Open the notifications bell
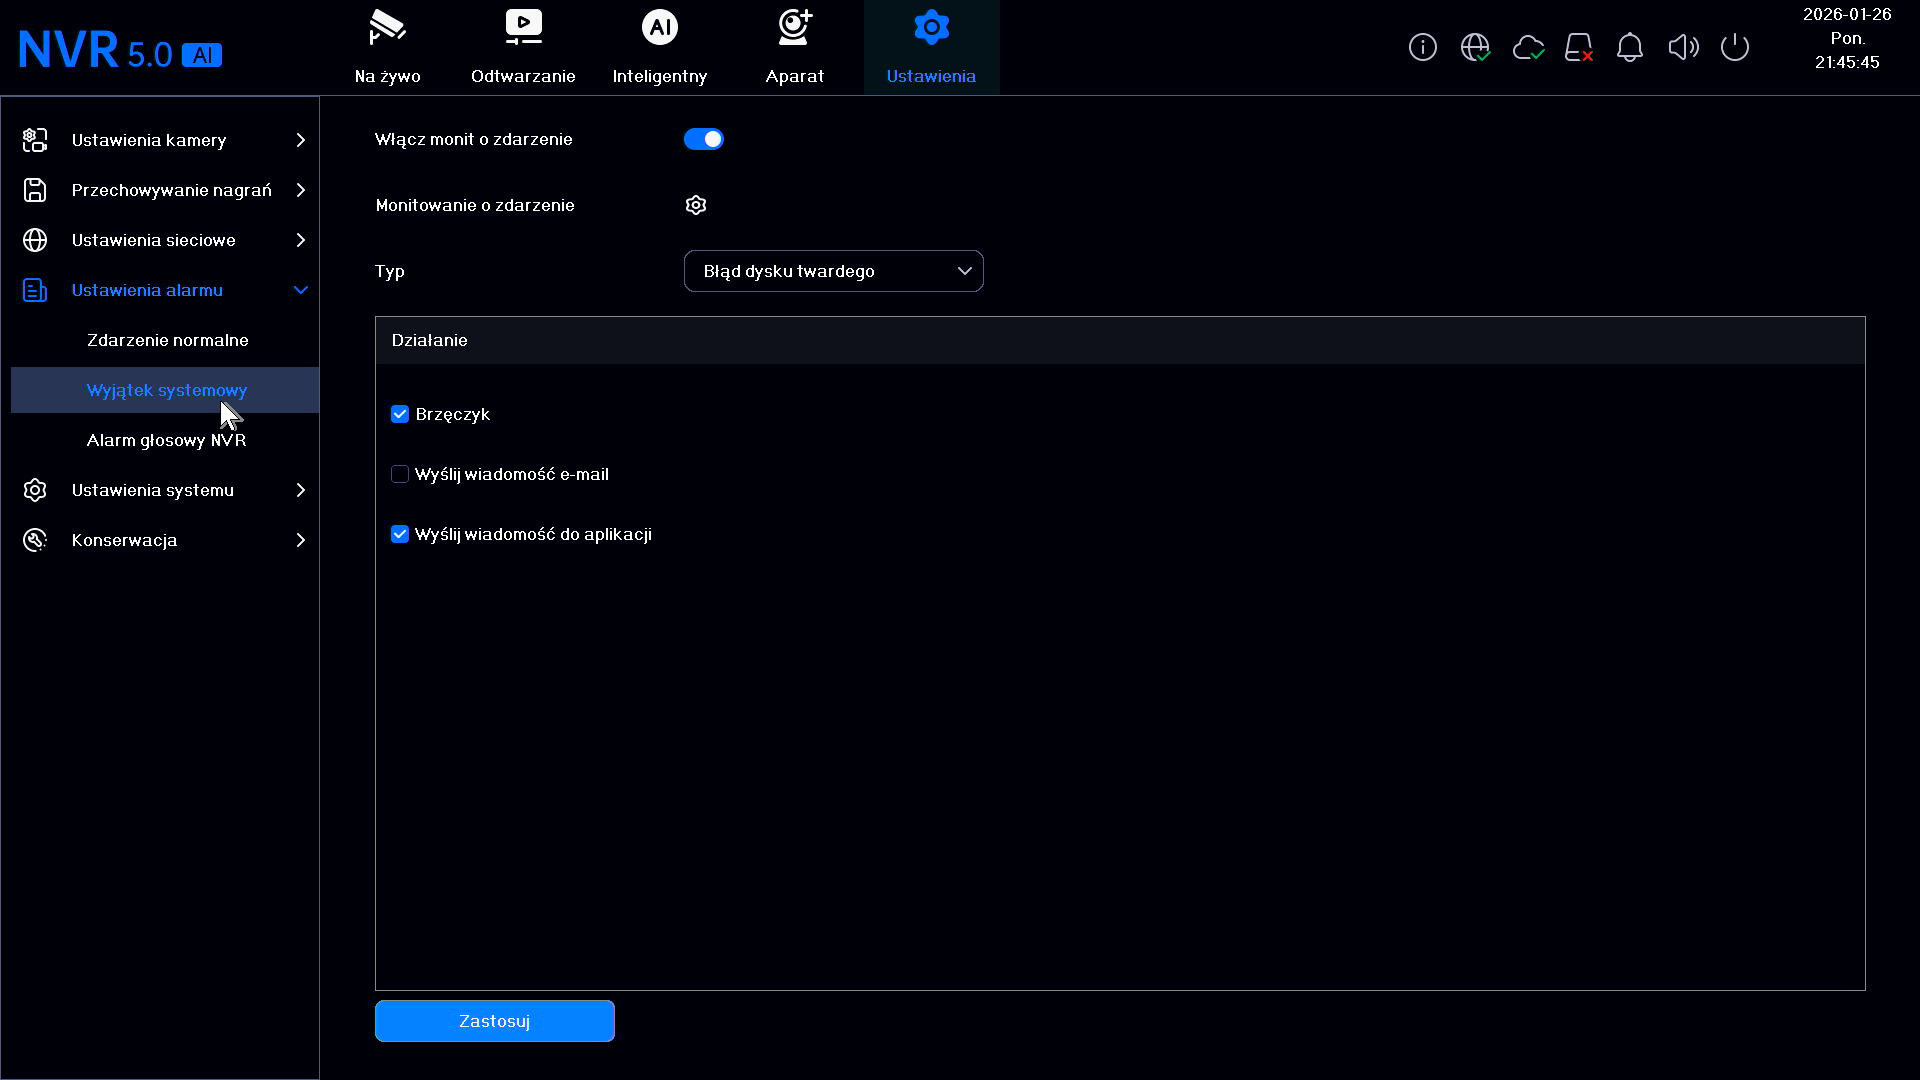 1630,47
